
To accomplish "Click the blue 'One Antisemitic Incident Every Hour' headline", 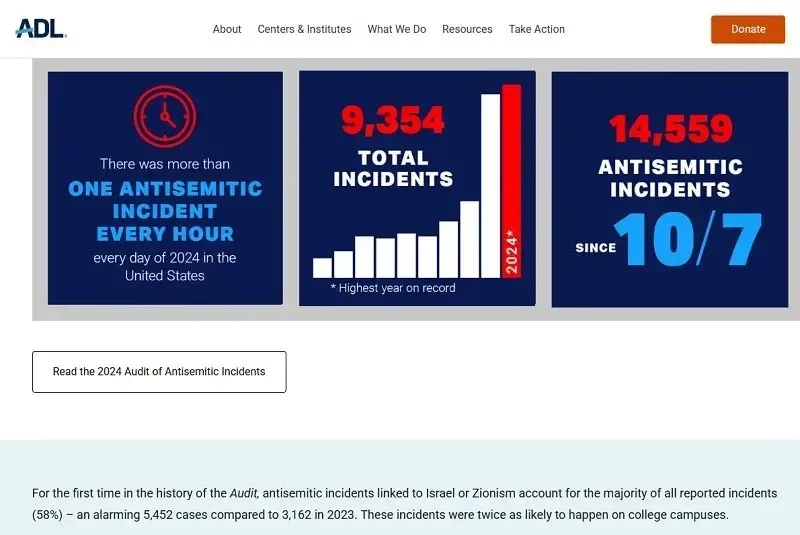I will pos(165,211).
